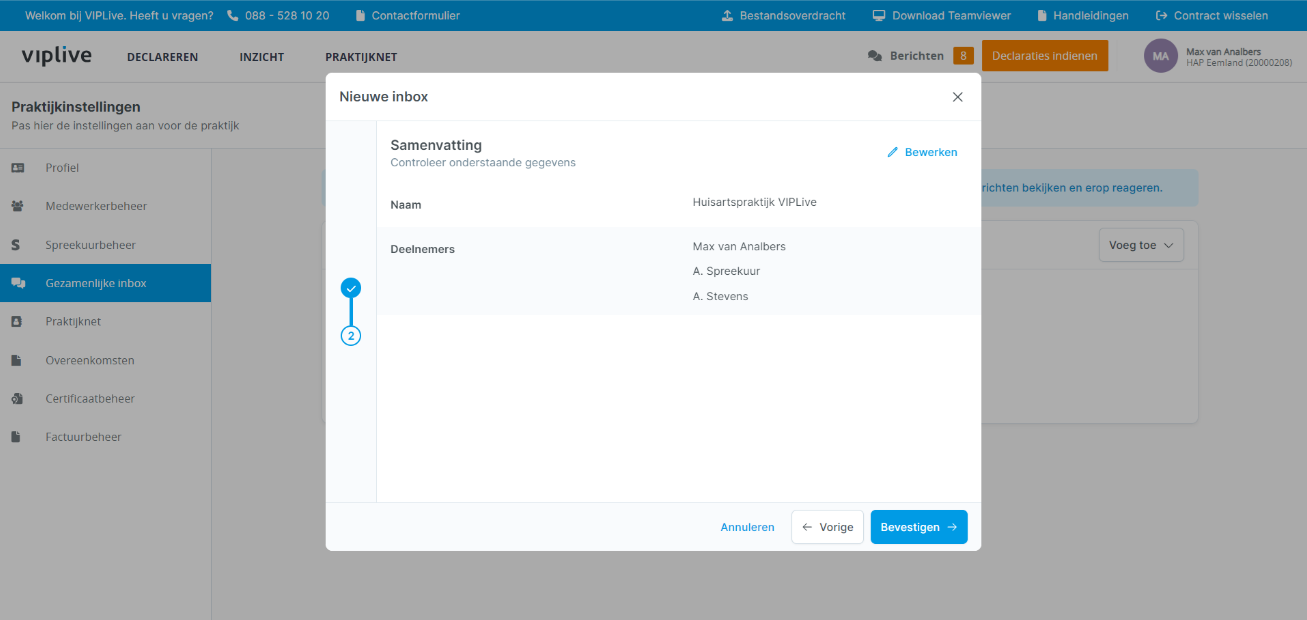This screenshot has width=1307, height=620.
Task: Click the Profiel card icon in sidebar
Action: tap(18, 168)
